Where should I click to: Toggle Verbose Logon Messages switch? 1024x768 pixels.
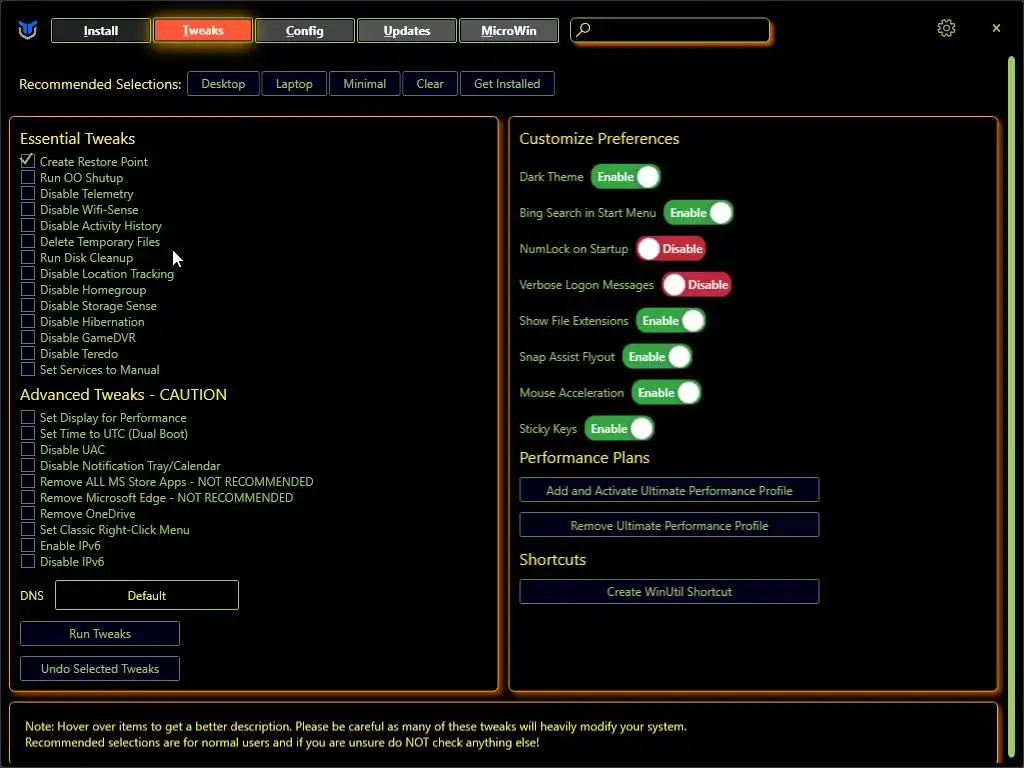pos(696,285)
